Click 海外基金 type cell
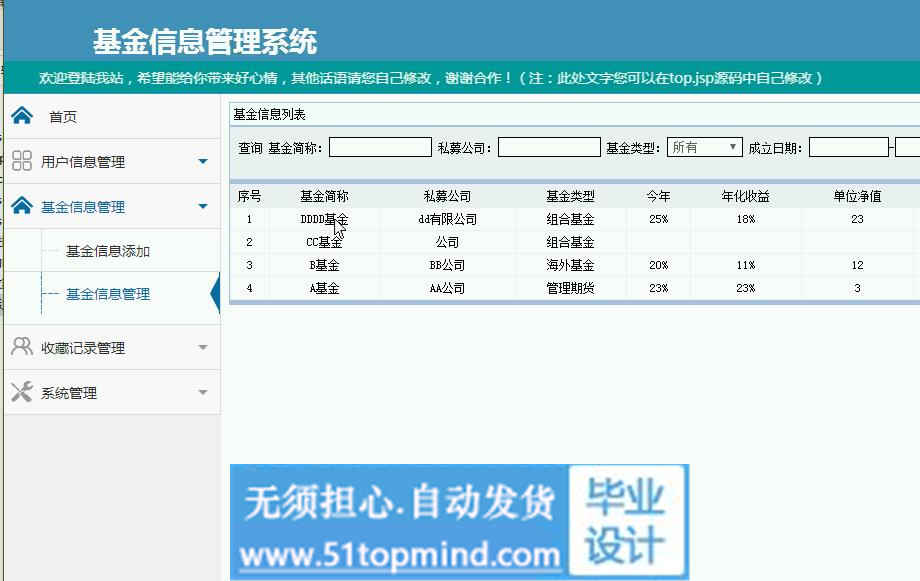Viewport: 920px width, 581px height. tap(570, 265)
